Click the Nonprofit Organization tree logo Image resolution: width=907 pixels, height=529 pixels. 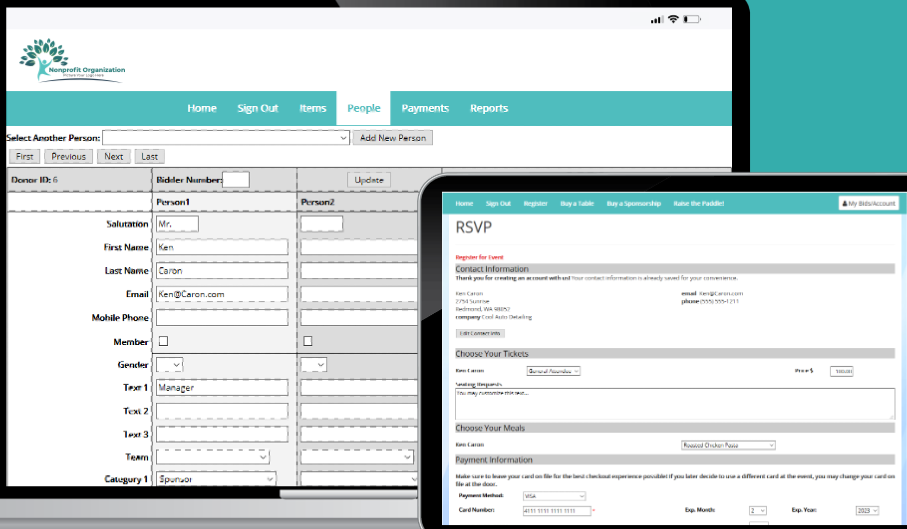(72, 61)
